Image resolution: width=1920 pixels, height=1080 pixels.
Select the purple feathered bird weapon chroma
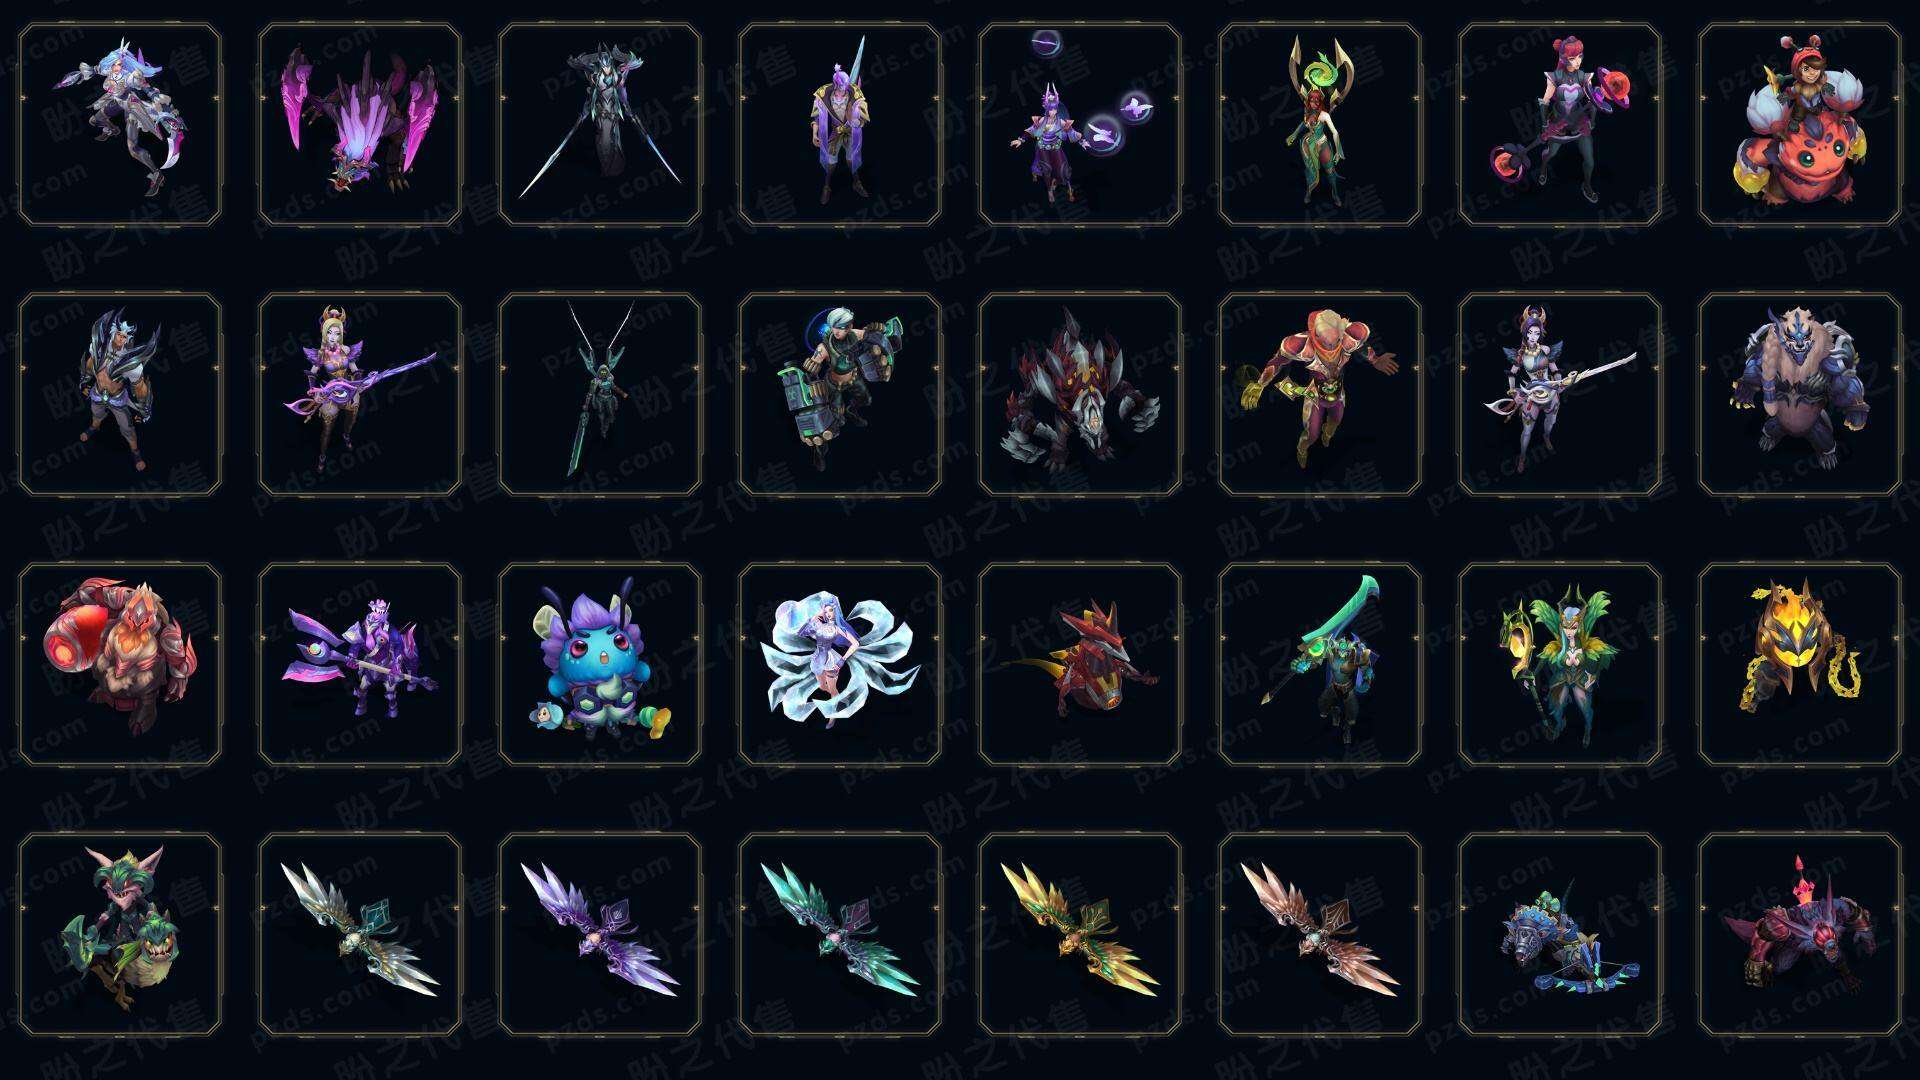coord(600,934)
